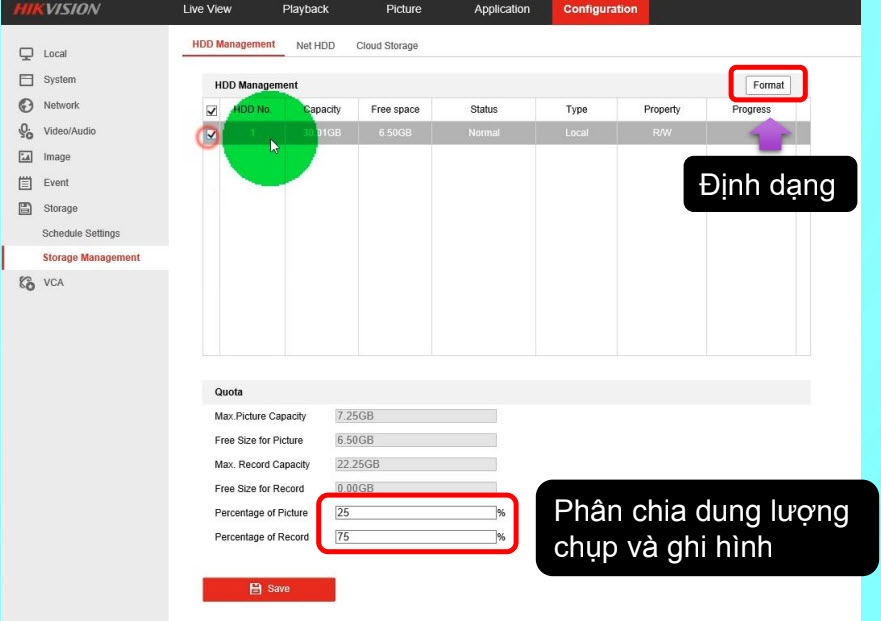Toggle checkbox for HDD number 1

point(210,134)
